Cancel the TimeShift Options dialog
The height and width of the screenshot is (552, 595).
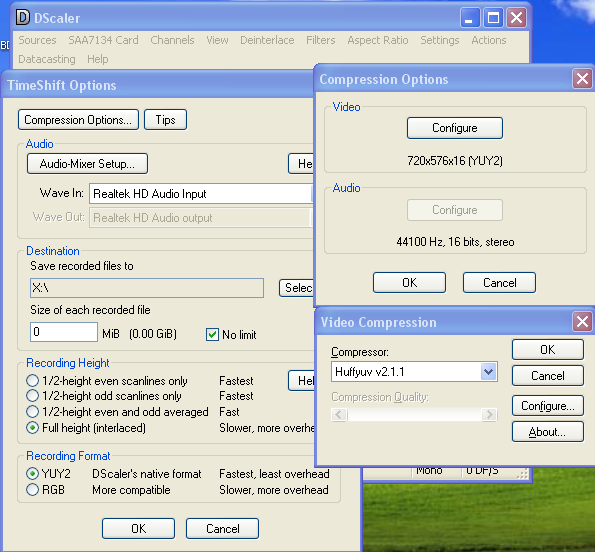click(222, 528)
